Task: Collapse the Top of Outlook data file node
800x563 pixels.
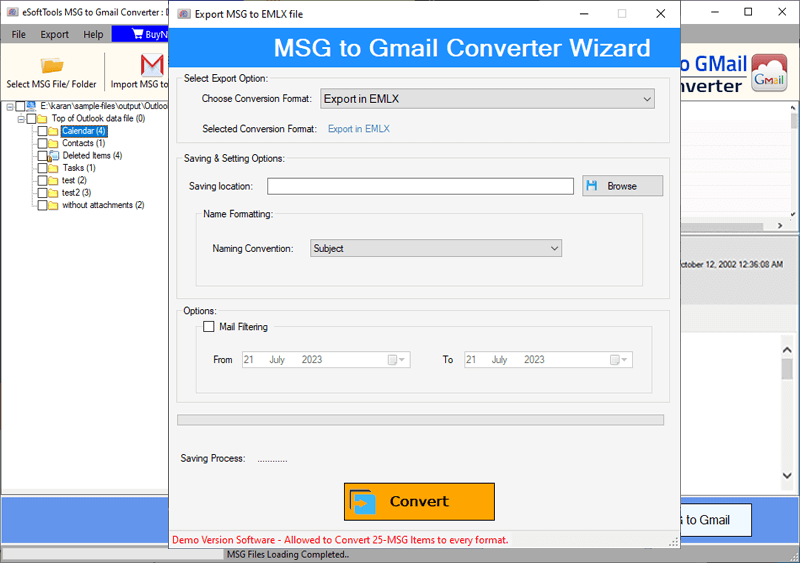Action: tap(21, 119)
